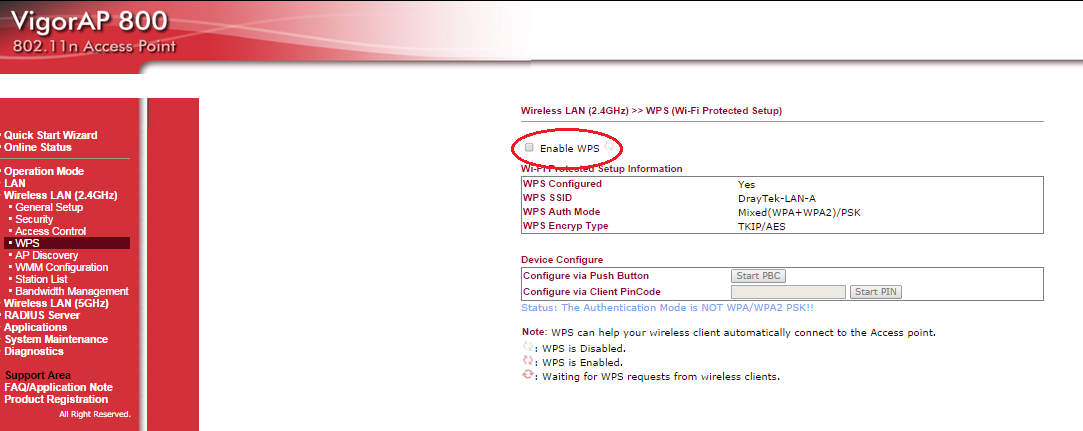Select Operation Mode in sidebar

44,171
